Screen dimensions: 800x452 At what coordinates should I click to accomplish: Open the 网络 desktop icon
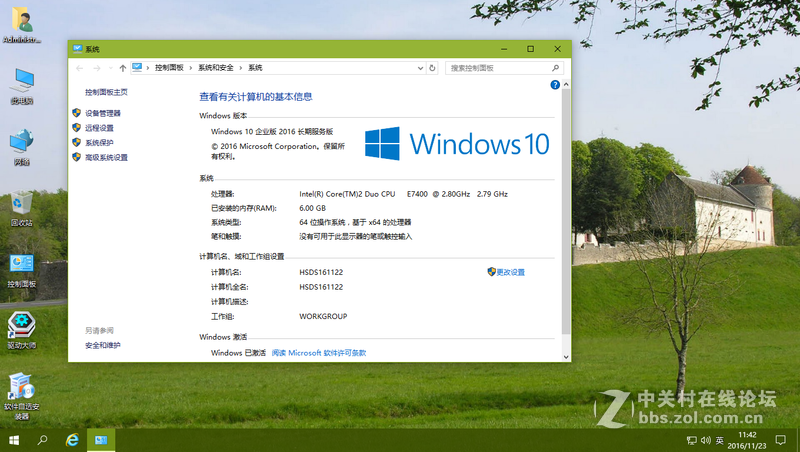(21, 147)
